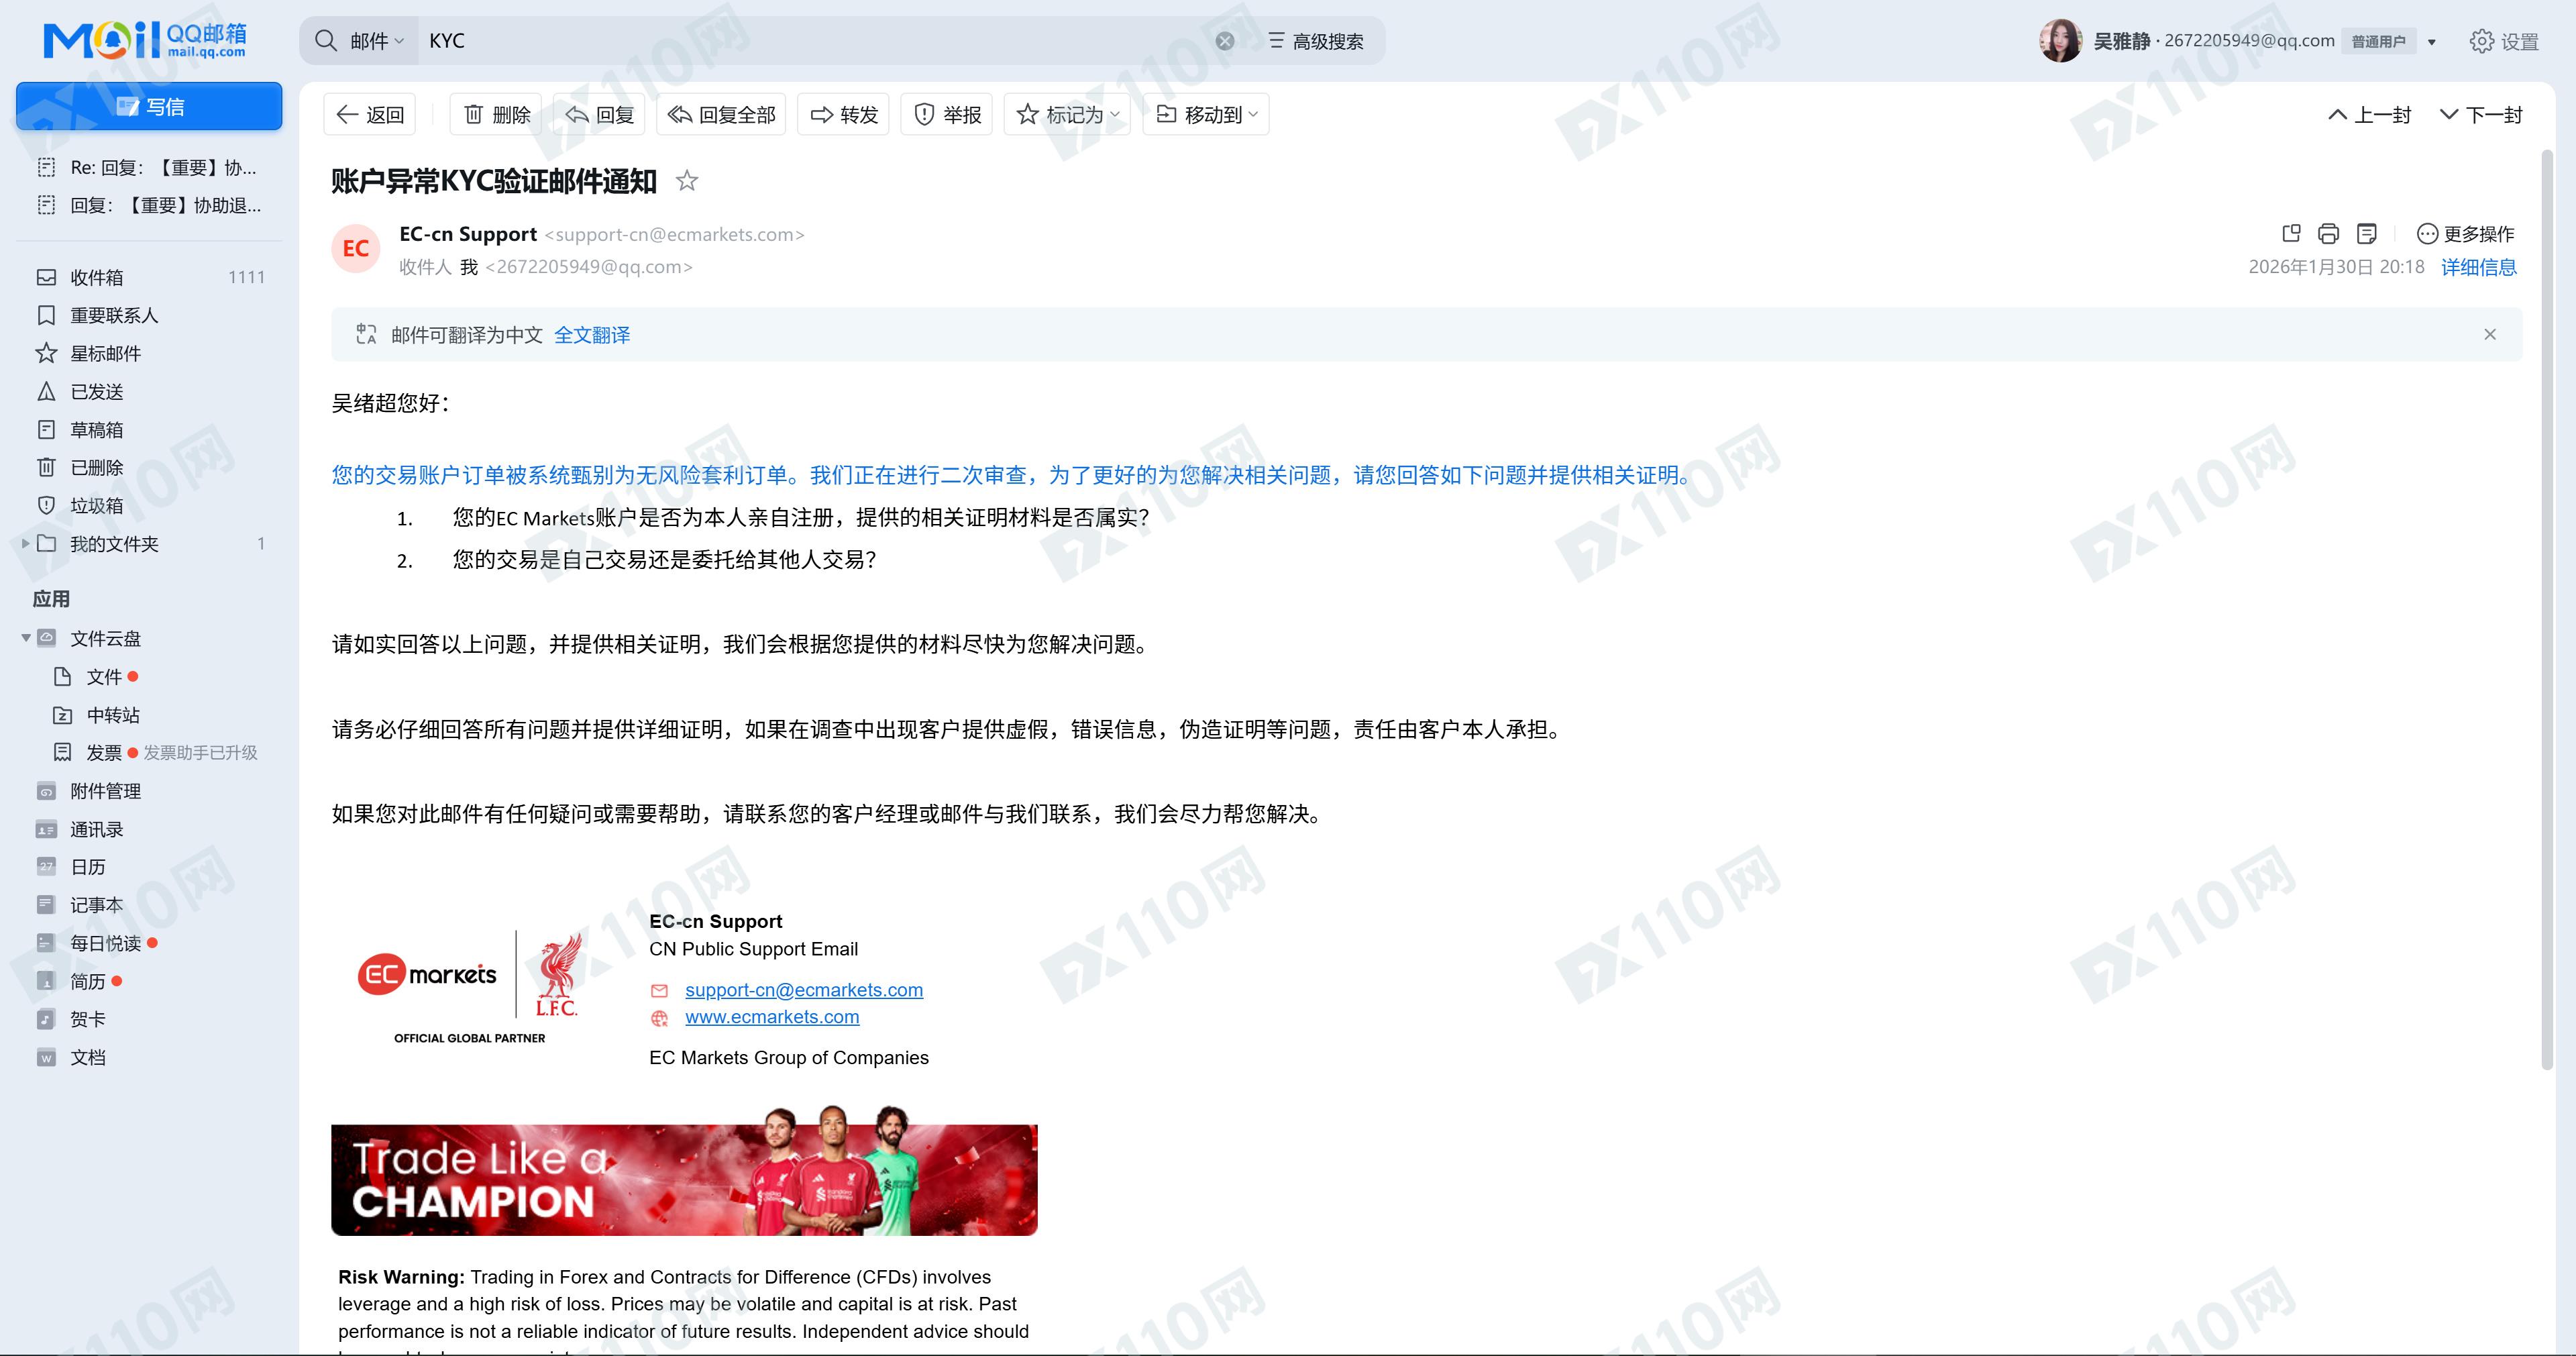Click the QQ Mail logo
Screen dimensions: 2576x1356
click(x=145, y=40)
